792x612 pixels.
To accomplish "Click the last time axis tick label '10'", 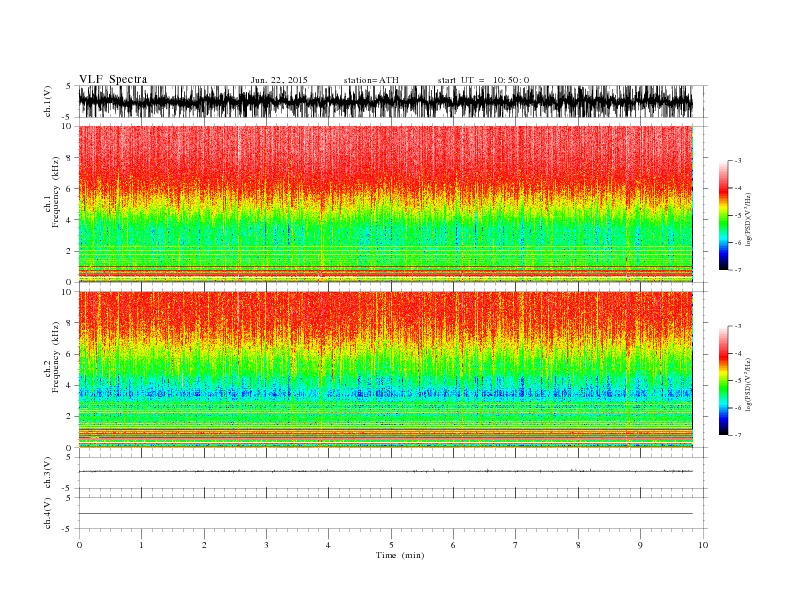I will [x=703, y=545].
